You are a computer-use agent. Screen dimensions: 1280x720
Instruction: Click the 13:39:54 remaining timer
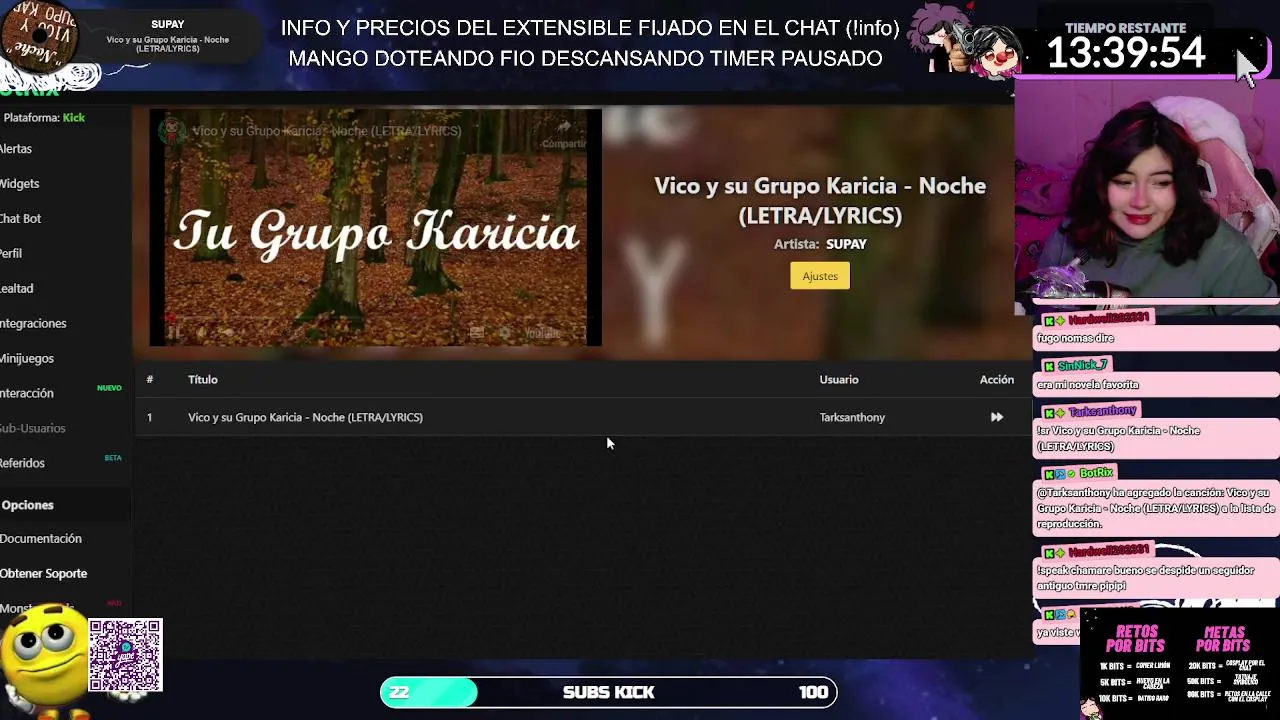[x=1126, y=54]
